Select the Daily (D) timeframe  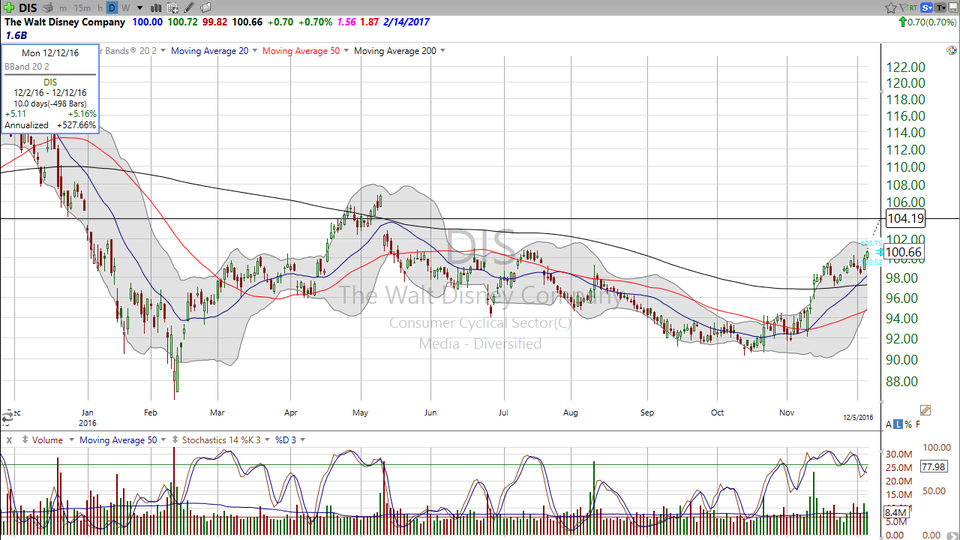click(x=112, y=8)
